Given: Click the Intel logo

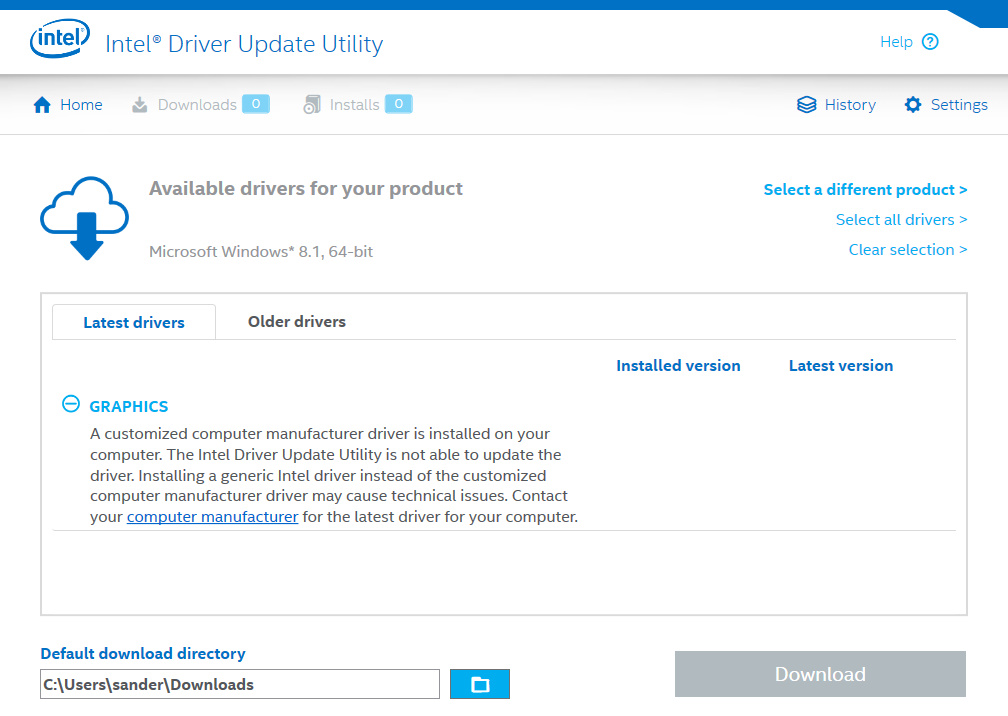Looking at the screenshot, I should (60, 39).
